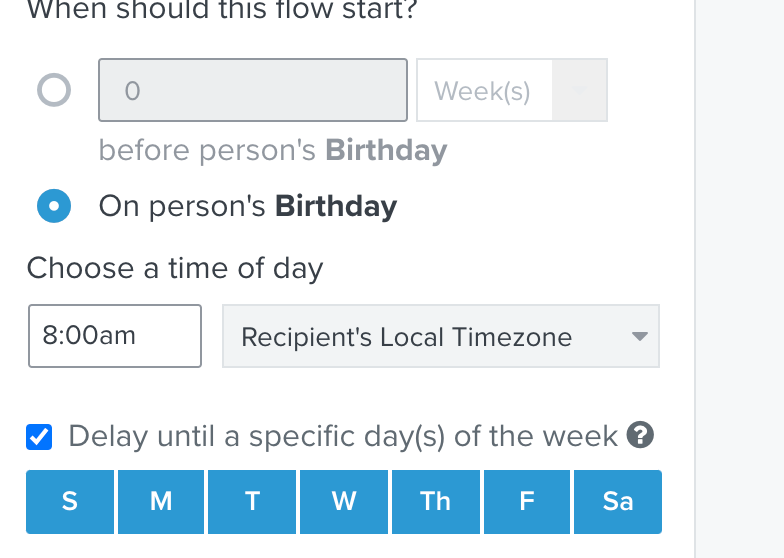Screen dimensions: 784x558
Task: Click the number of weeks input
Action: coord(253,90)
